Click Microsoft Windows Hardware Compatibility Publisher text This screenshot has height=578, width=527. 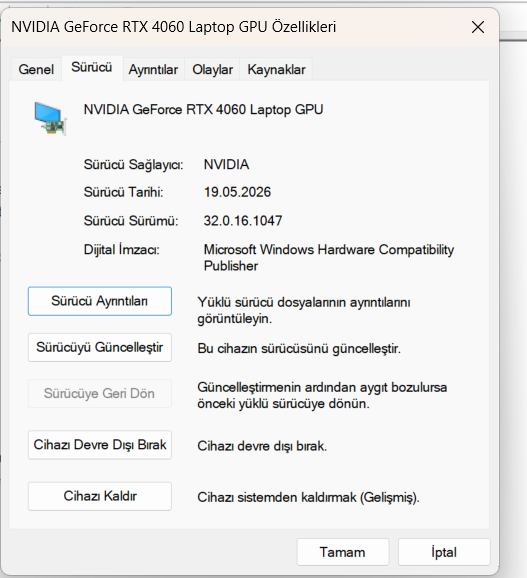coord(329,258)
